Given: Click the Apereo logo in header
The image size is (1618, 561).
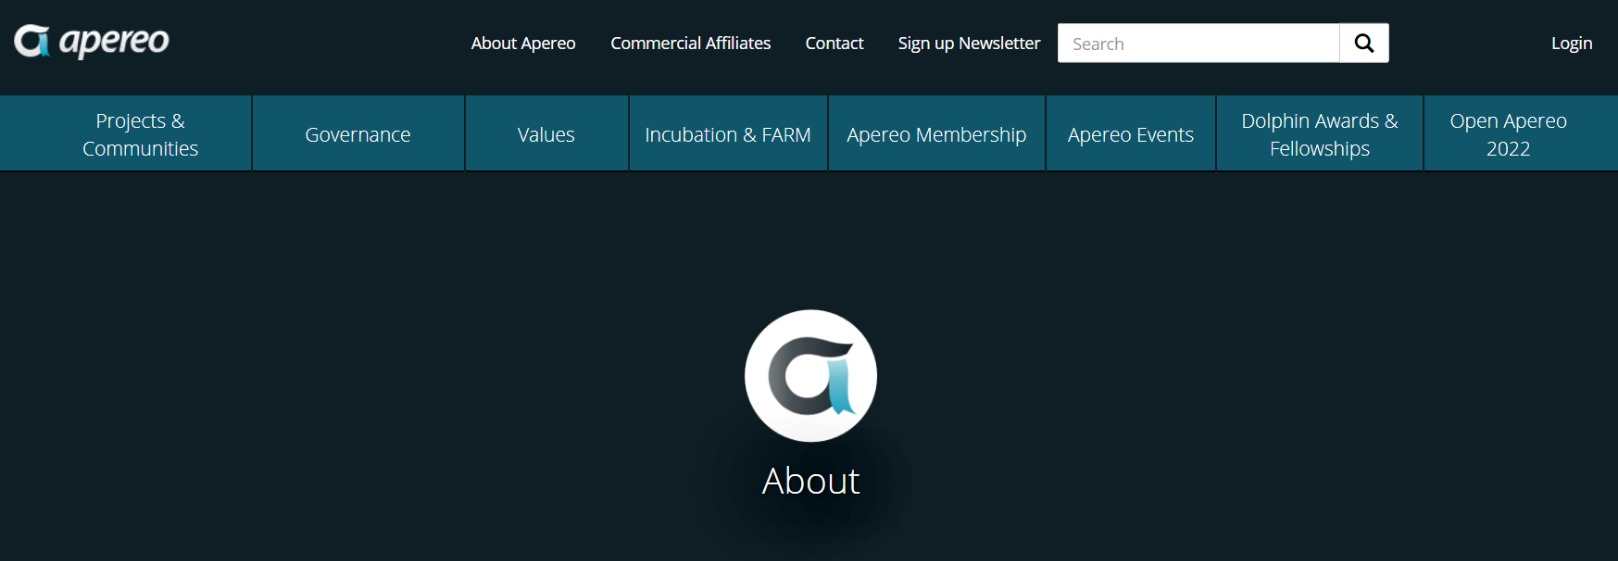Looking at the screenshot, I should click(91, 41).
